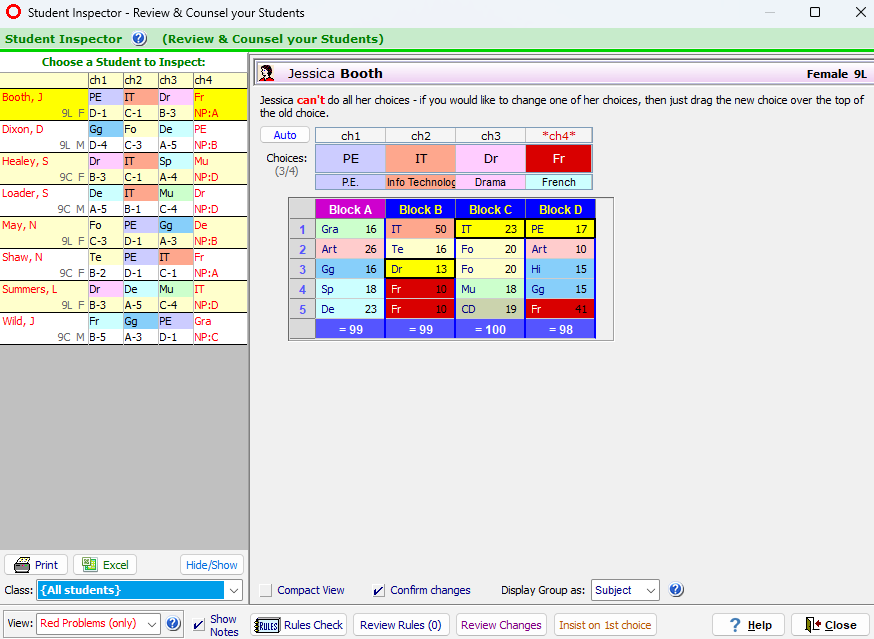Click the Drama subject label under ch3
The image size is (874, 639).
point(491,182)
